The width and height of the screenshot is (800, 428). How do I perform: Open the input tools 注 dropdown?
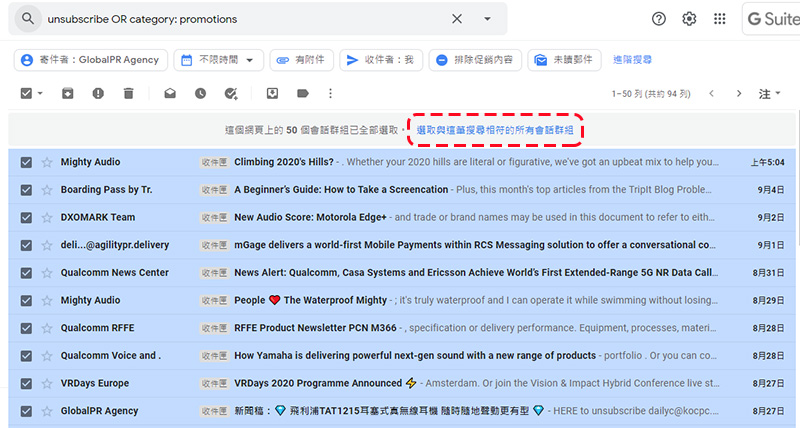point(769,94)
